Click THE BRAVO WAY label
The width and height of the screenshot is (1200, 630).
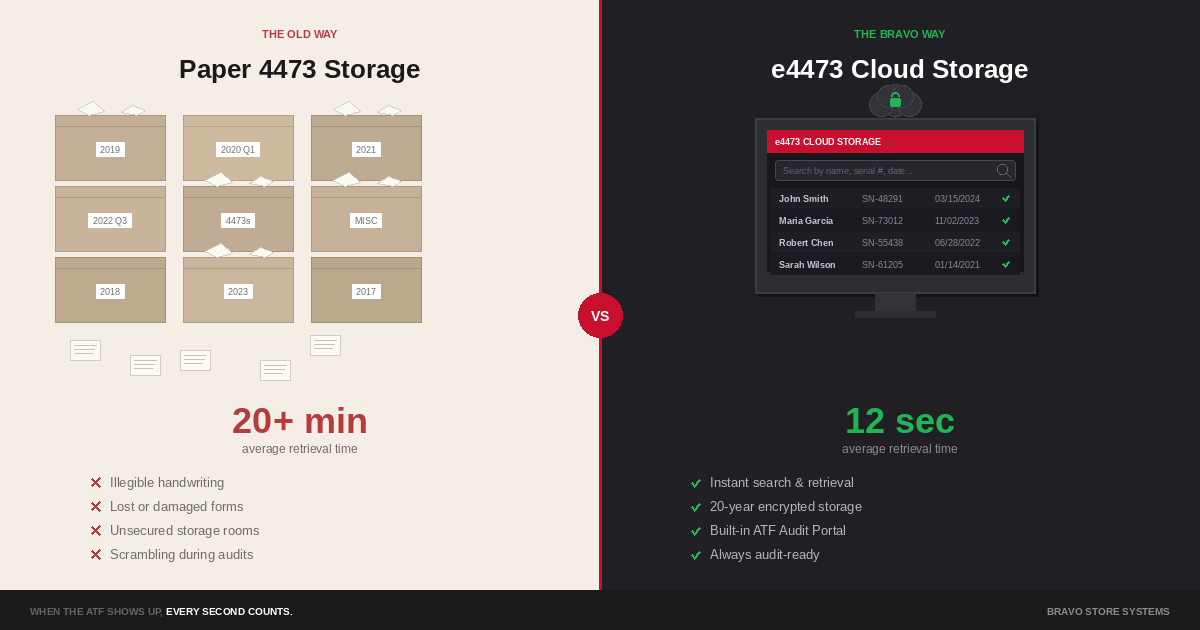coord(900,34)
